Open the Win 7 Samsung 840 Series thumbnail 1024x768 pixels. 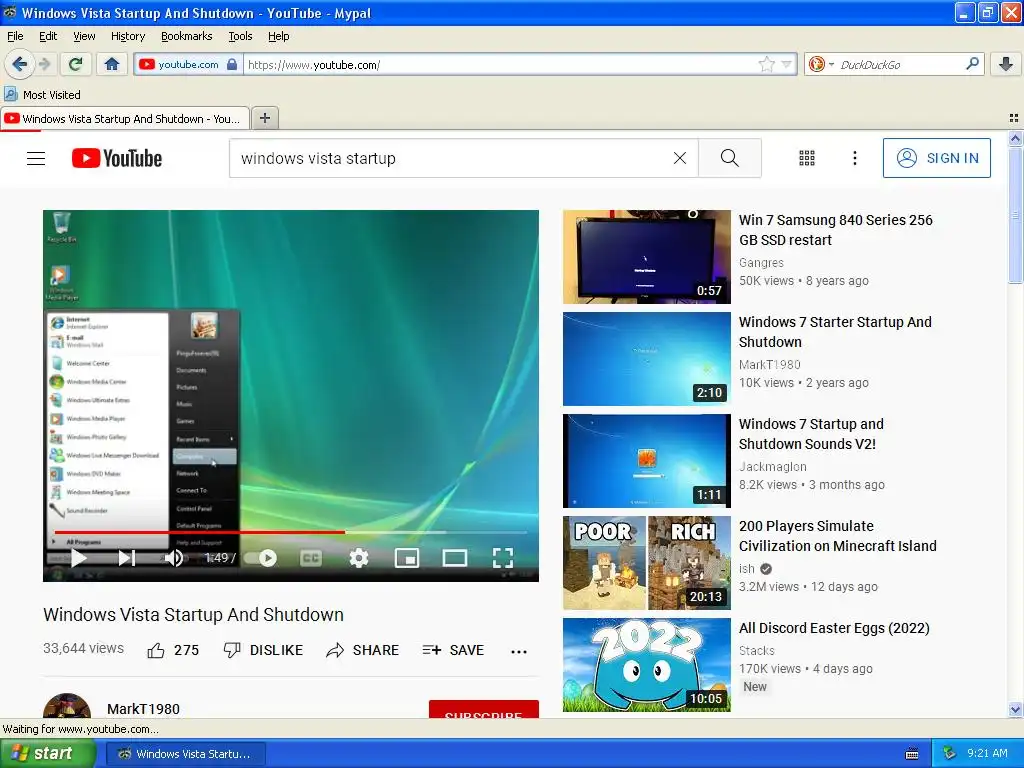[x=647, y=257]
